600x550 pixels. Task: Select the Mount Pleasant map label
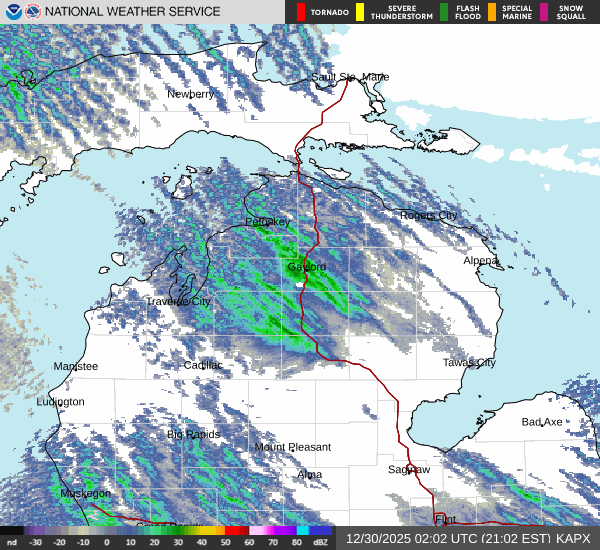click(x=292, y=447)
